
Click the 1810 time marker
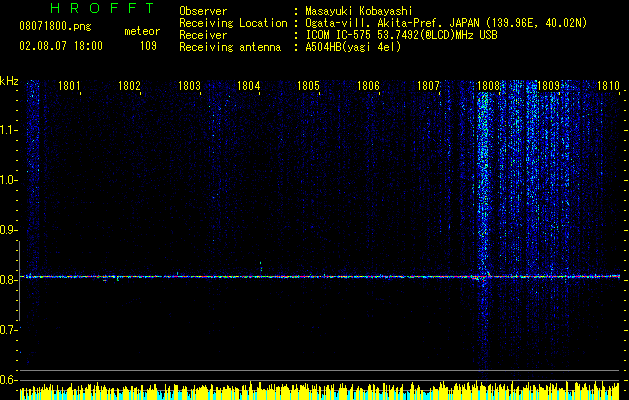[608, 86]
